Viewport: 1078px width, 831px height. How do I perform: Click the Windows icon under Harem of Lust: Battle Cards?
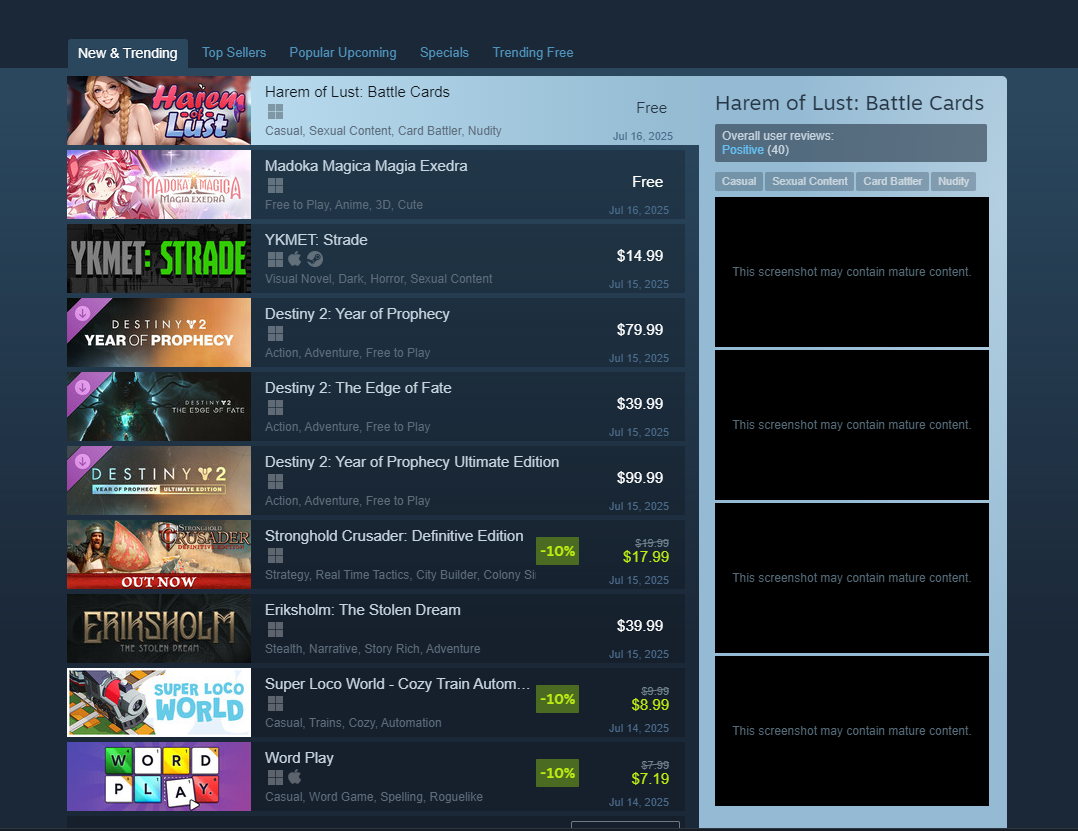coord(275,111)
